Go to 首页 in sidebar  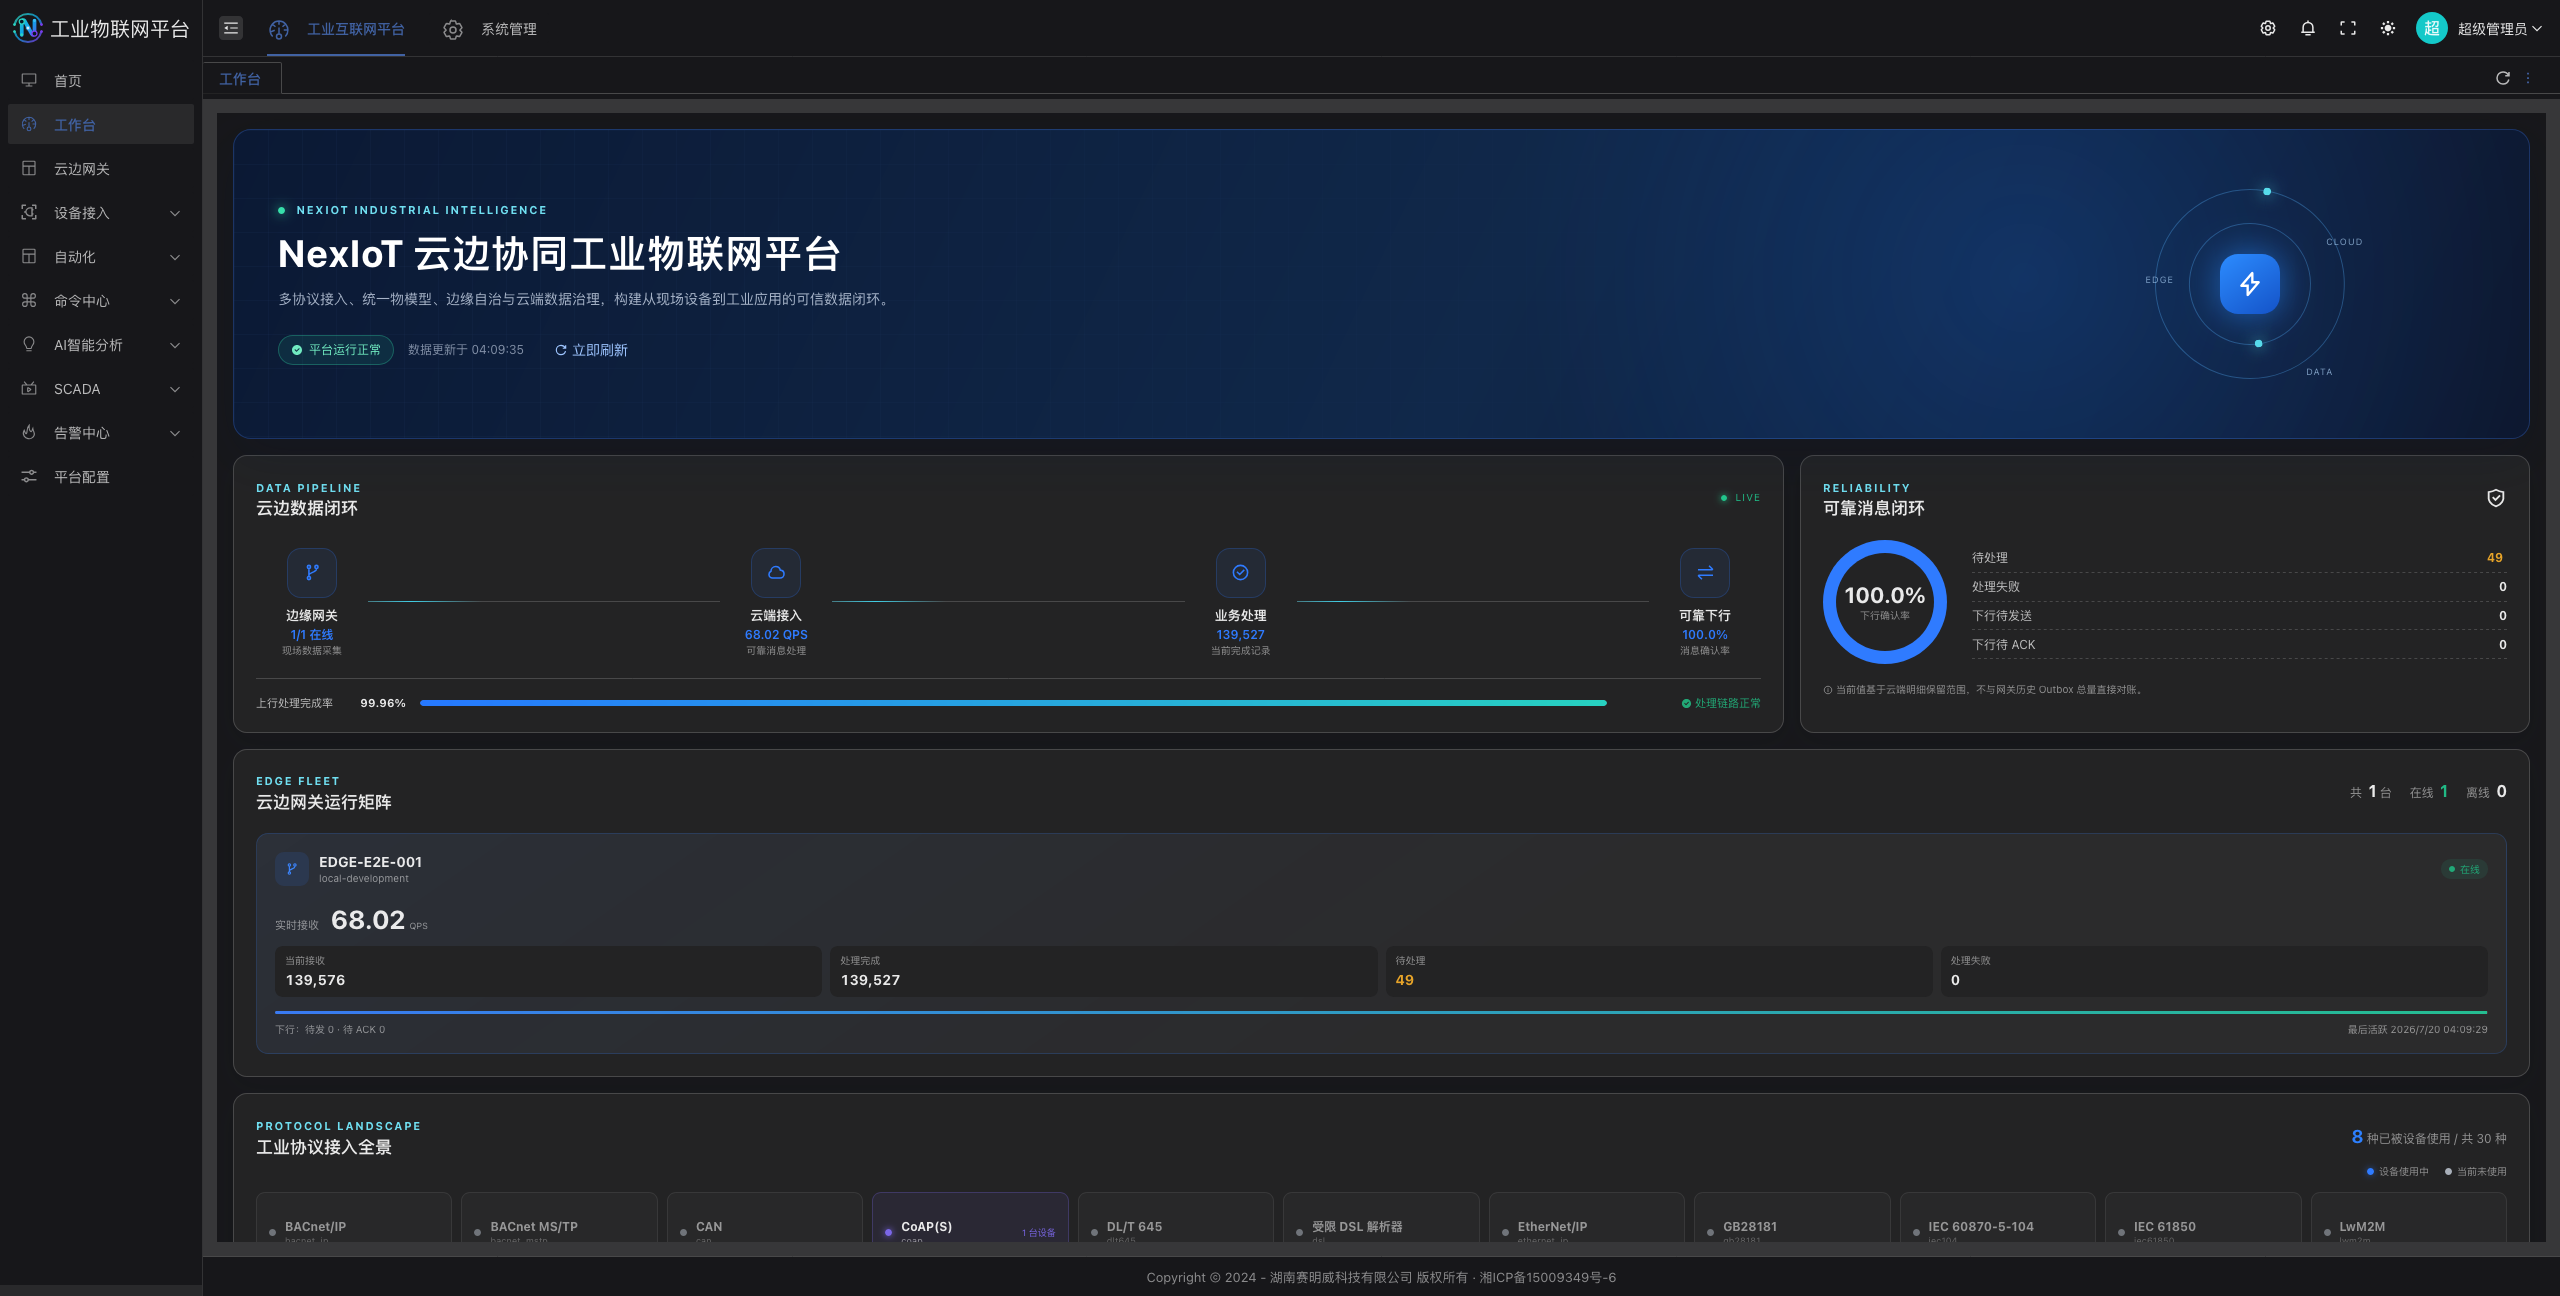point(101,80)
